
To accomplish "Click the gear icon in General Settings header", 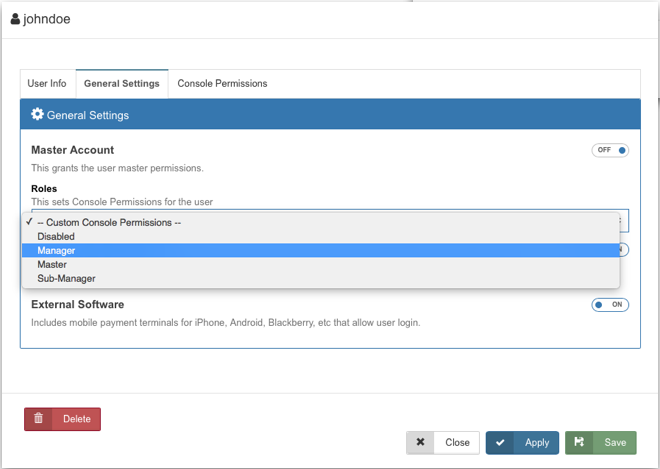I will pos(38,115).
